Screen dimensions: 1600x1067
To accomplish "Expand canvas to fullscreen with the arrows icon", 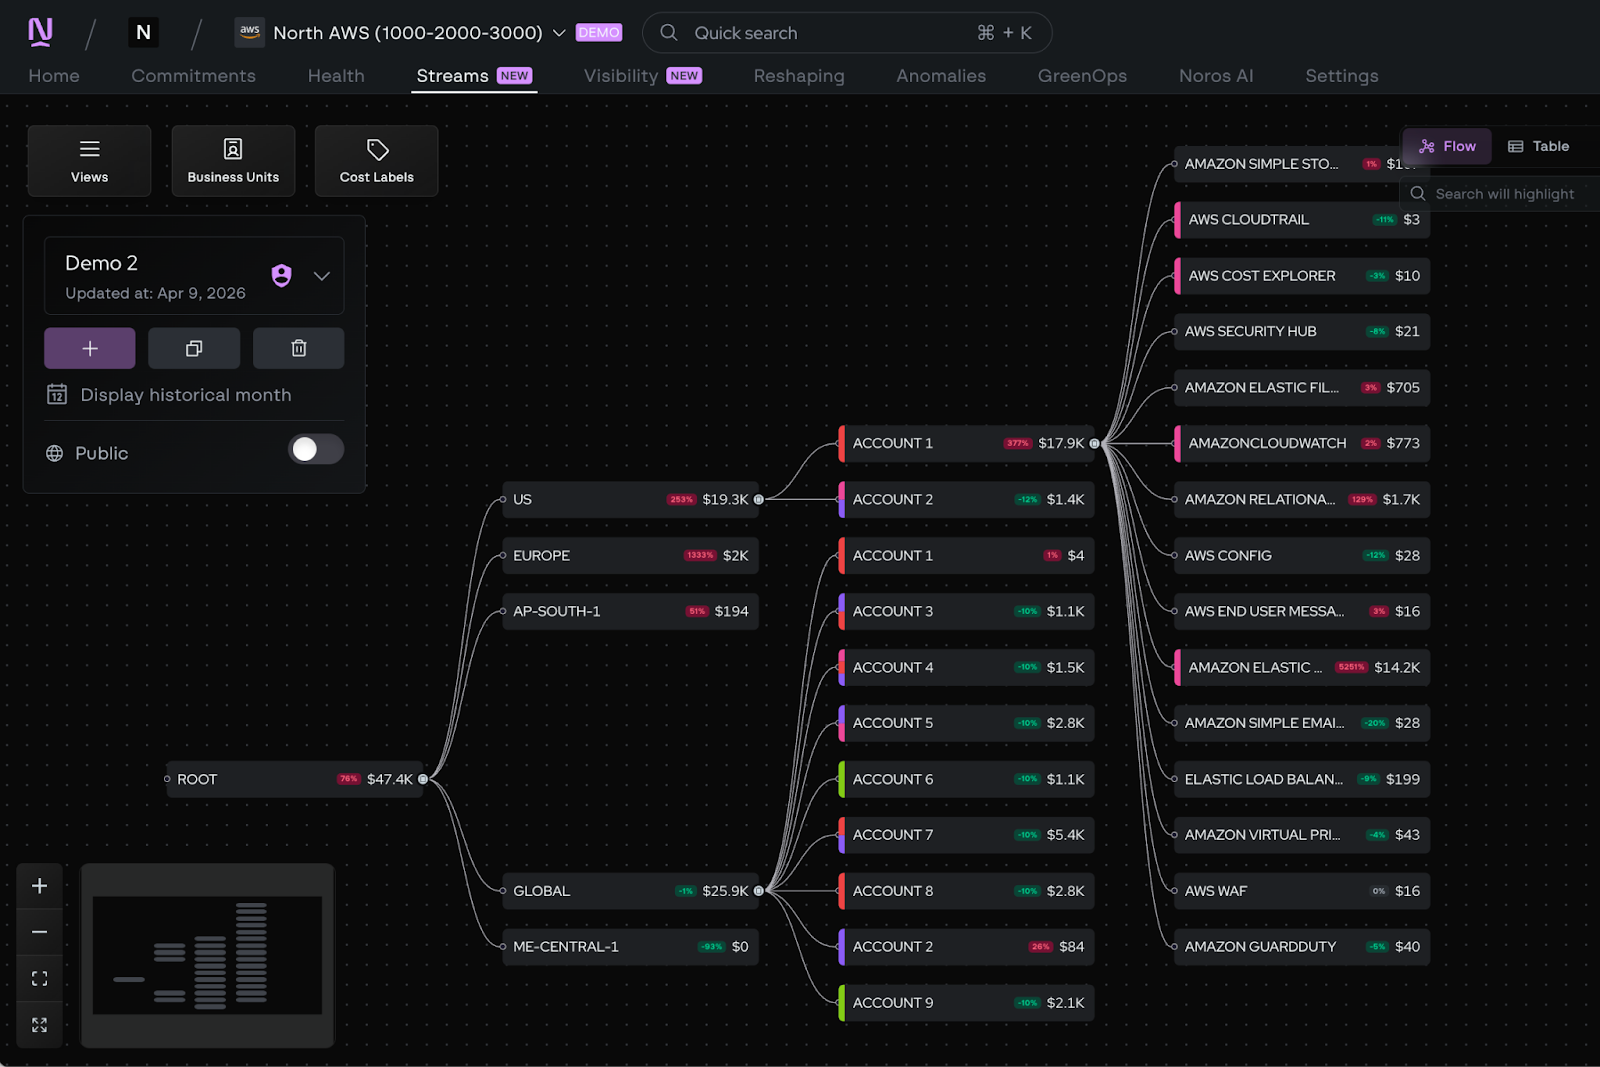I will (x=39, y=1023).
